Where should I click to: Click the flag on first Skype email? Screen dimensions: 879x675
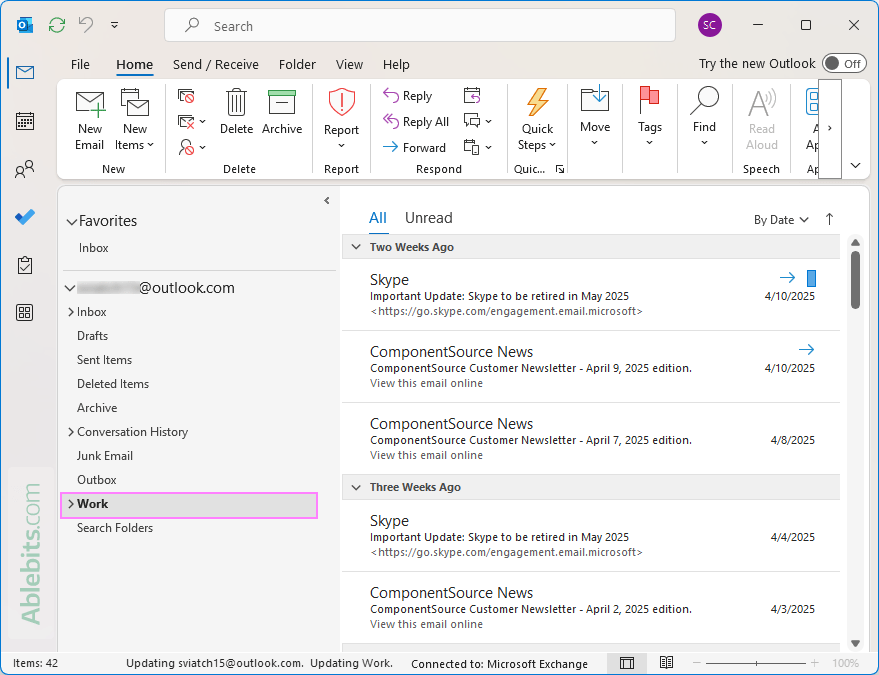click(811, 278)
